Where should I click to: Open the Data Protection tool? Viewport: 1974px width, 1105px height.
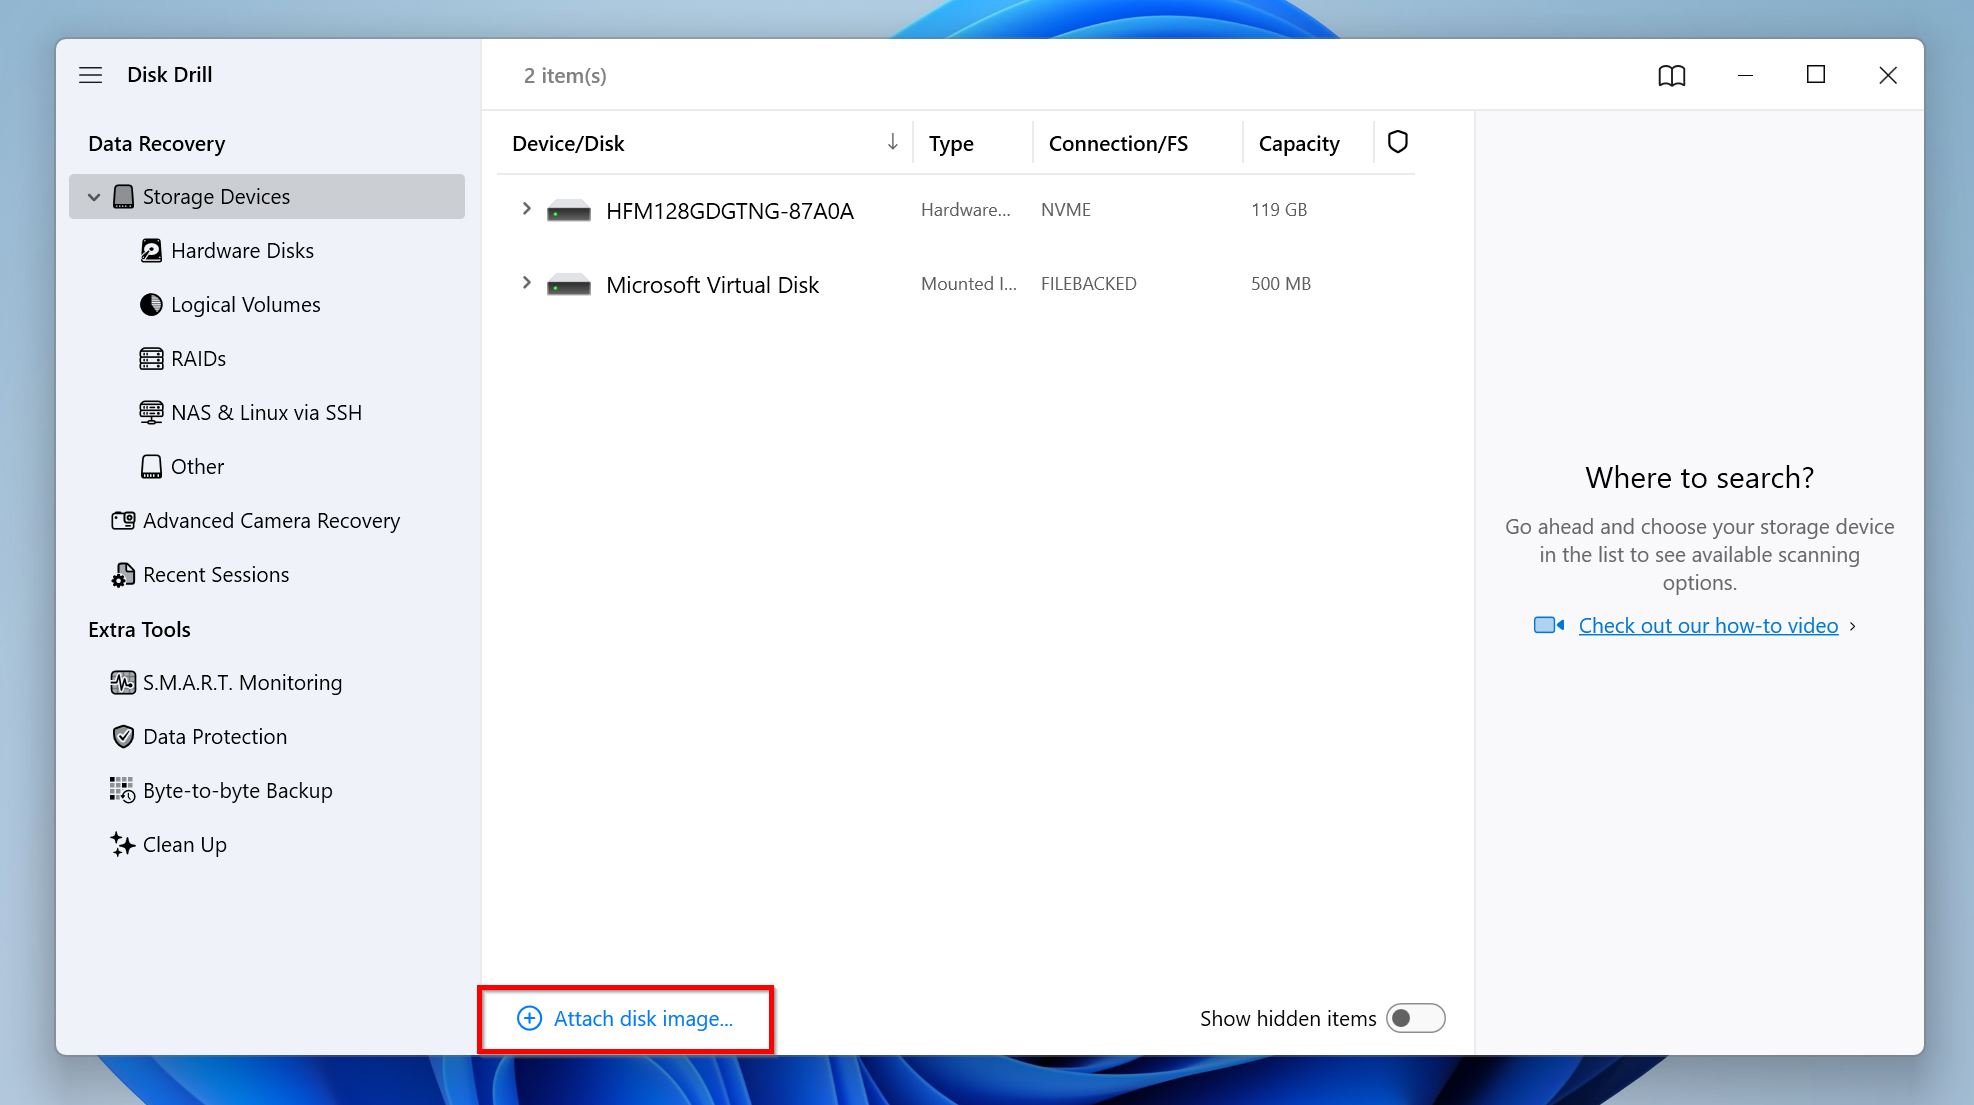(214, 736)
